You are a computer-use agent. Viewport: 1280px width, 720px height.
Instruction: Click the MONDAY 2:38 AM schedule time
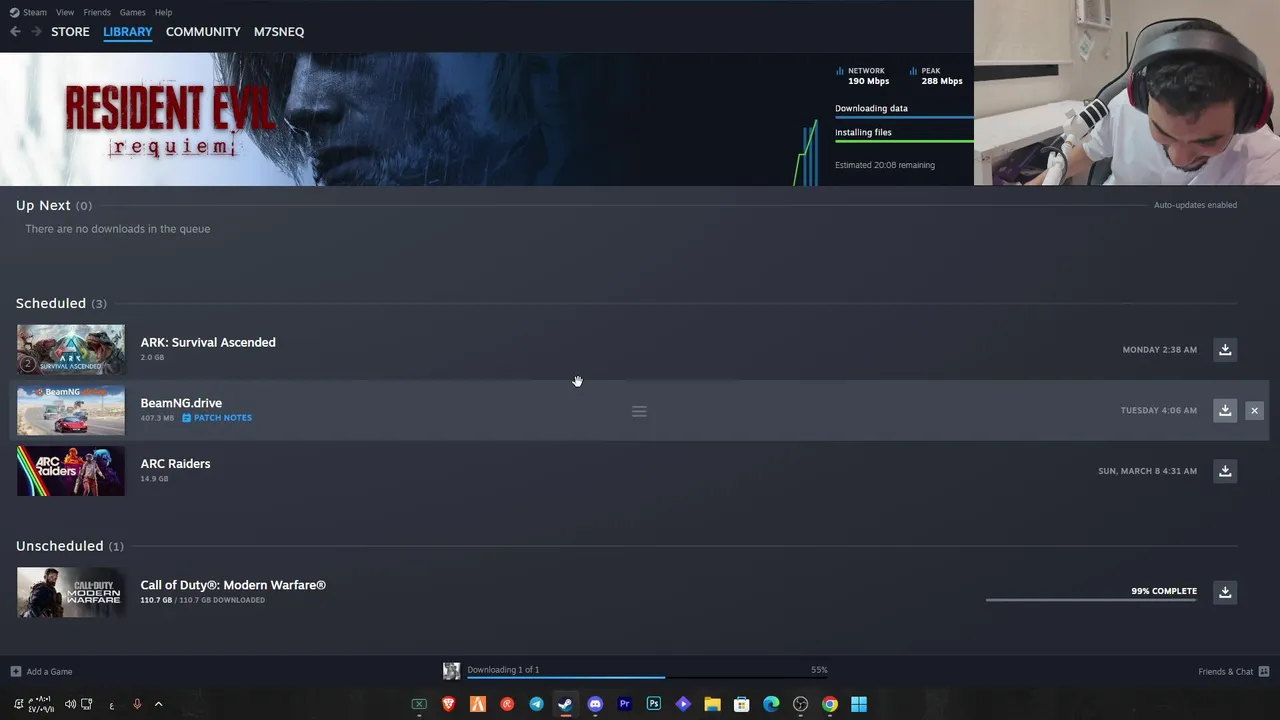[1160, 350]
